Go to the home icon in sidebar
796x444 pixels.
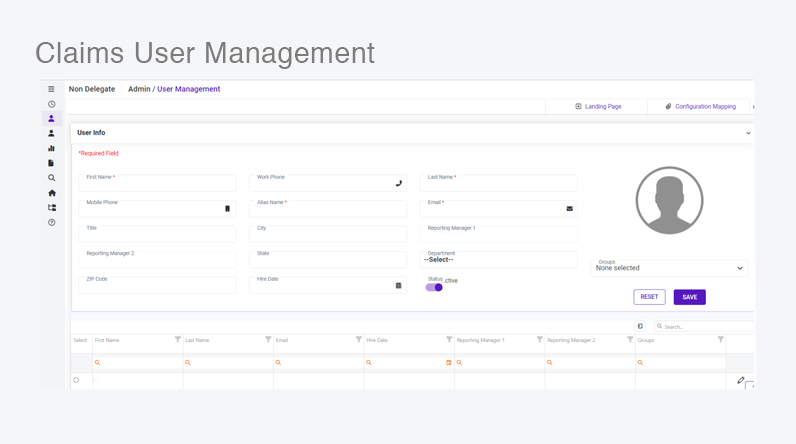click(x=52, y=193)
